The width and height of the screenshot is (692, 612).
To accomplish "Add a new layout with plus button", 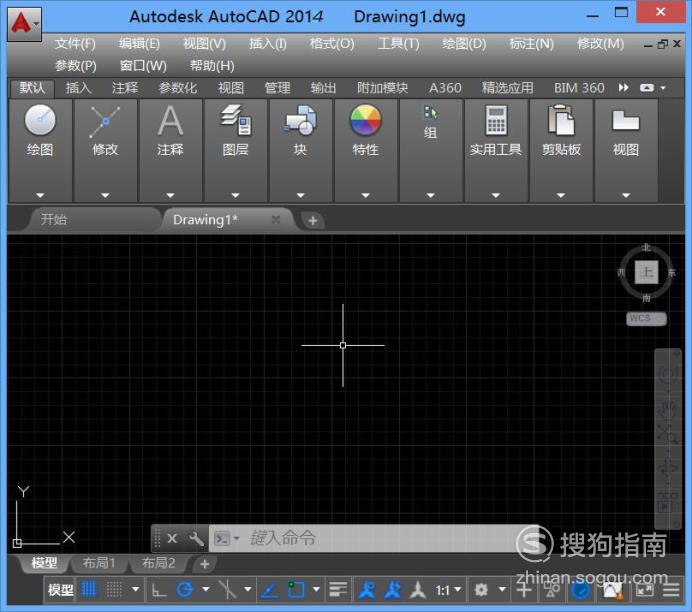I will click(204, 564).
